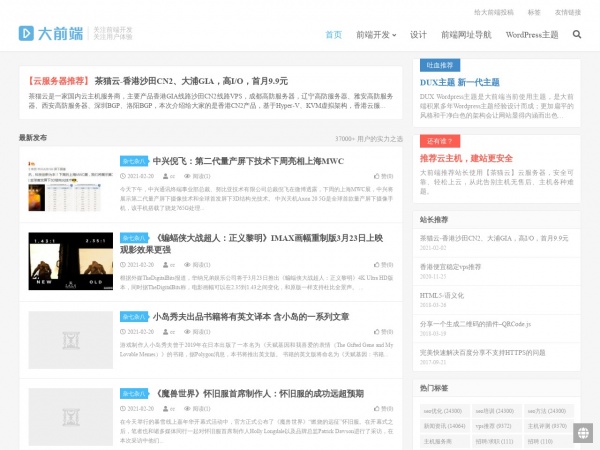
Task: Click 杂七杂八 tag on 蝙蝠侠大战超人 article
Action: point(134,238)
